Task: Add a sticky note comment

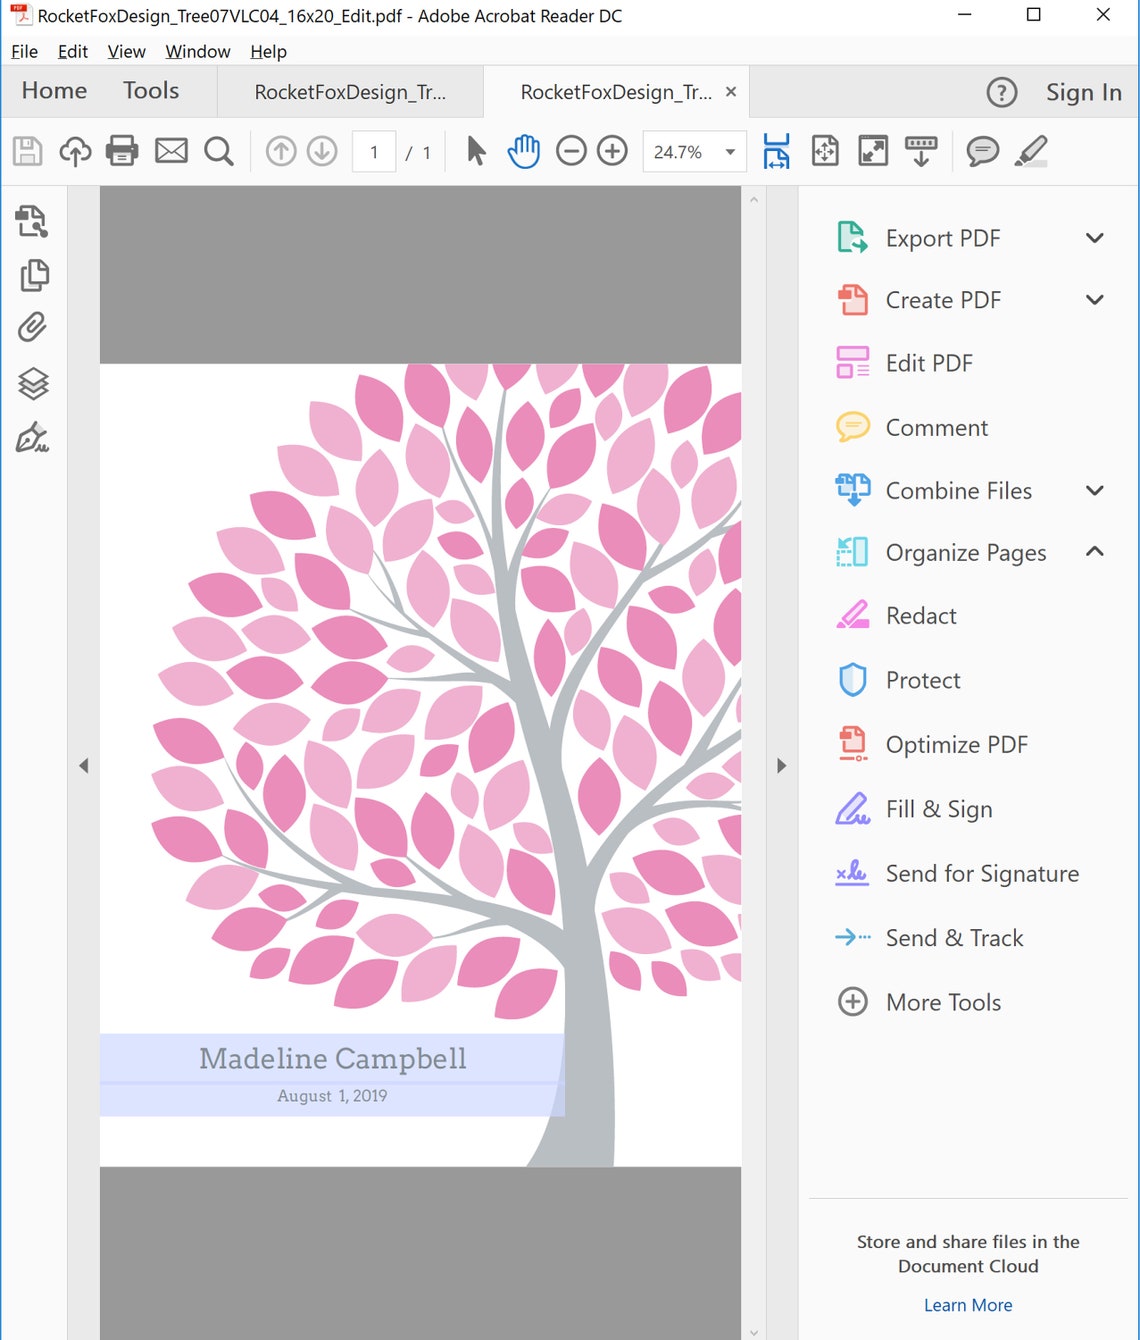Action: (x=982, y=151)
